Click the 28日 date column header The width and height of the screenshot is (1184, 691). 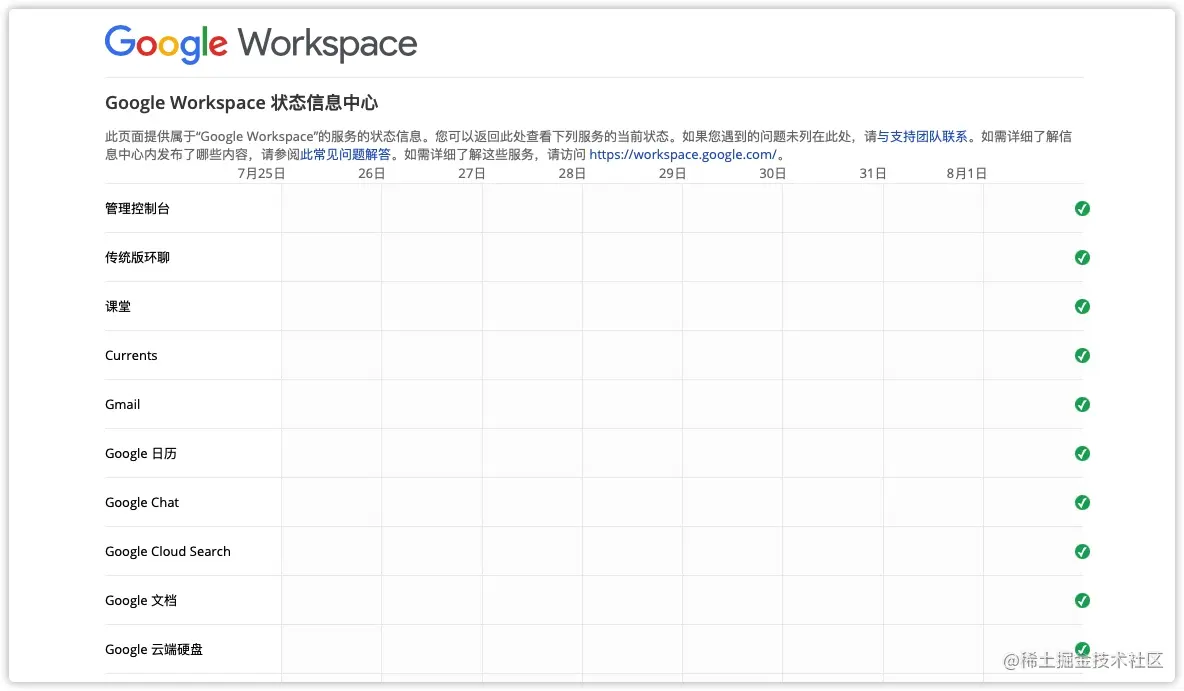572,174
